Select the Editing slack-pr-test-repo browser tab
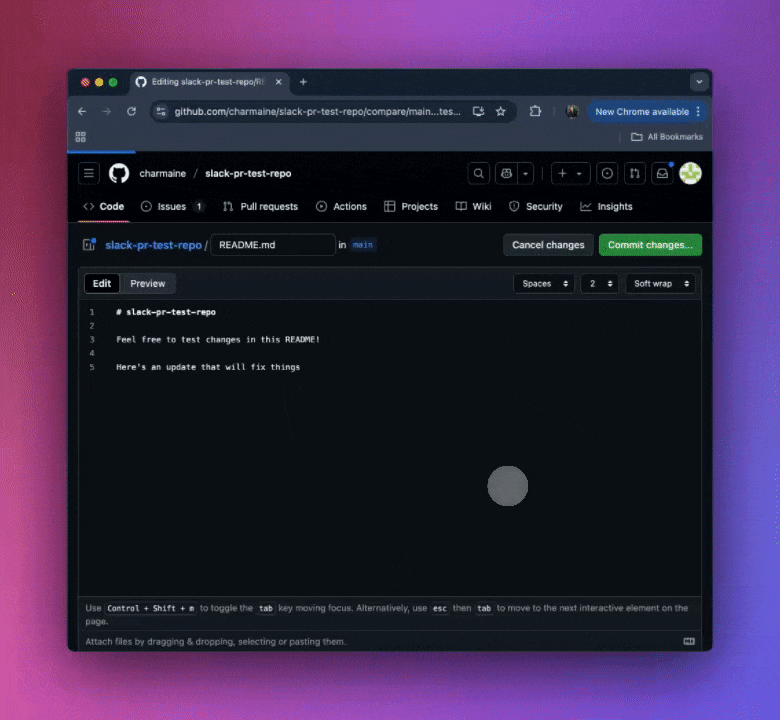 pyautogui.click(x=210, y=82)
